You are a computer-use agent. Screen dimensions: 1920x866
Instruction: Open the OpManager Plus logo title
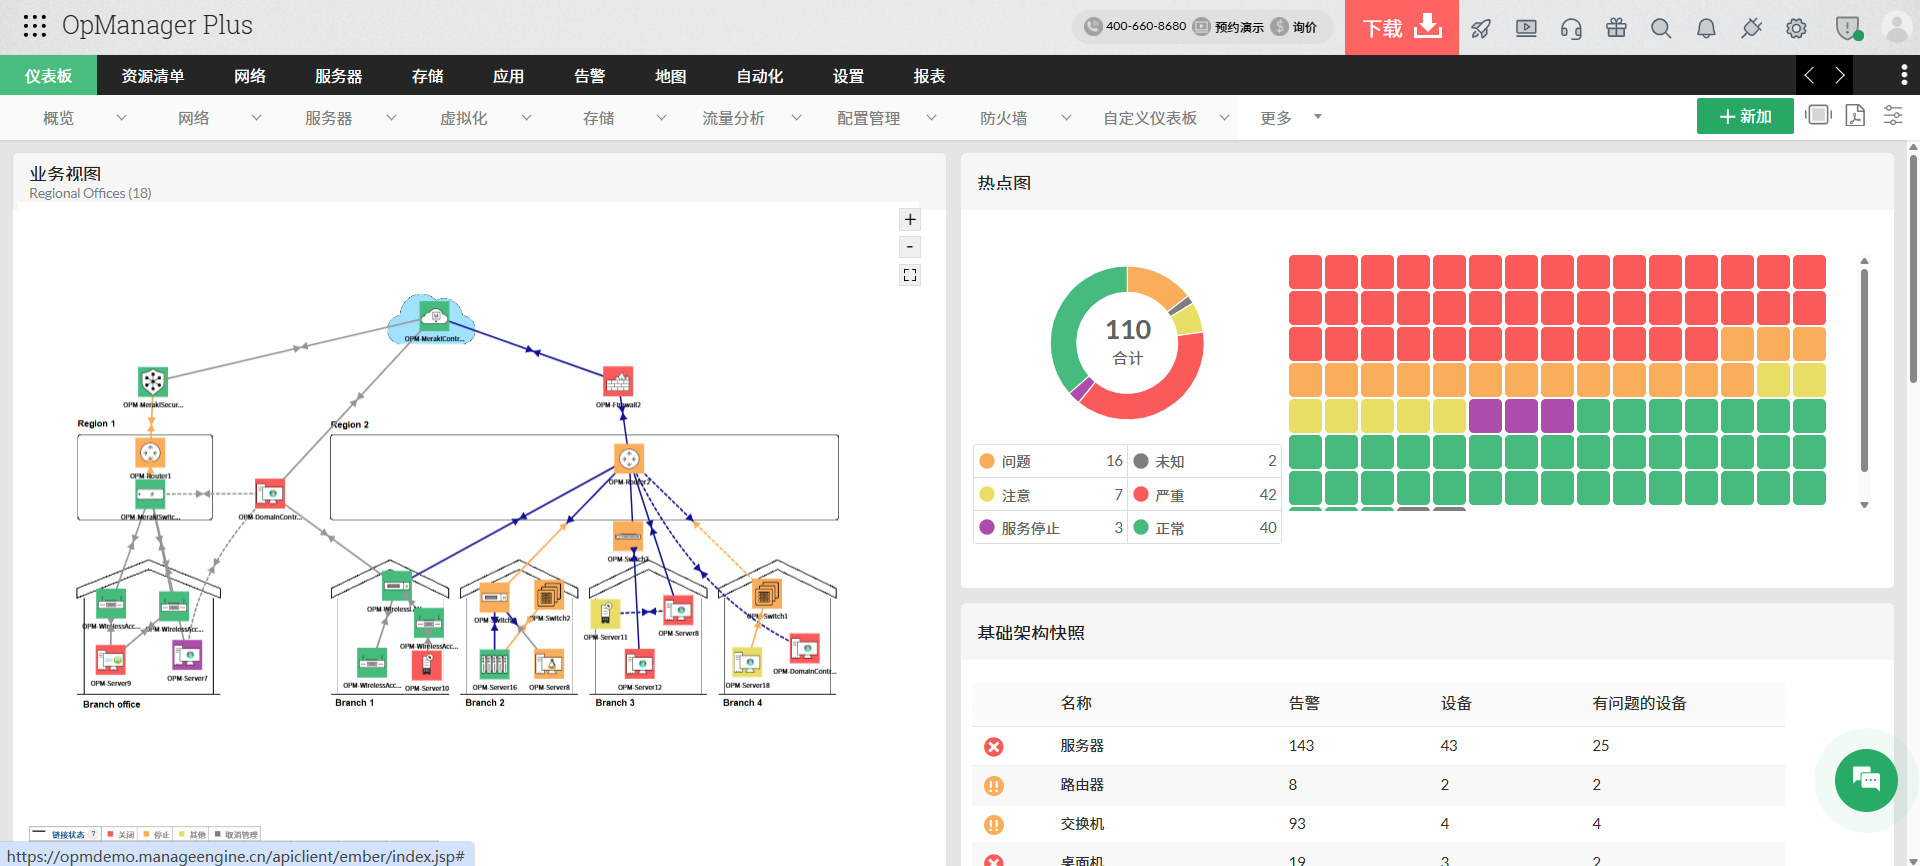[x=157, y=26]
